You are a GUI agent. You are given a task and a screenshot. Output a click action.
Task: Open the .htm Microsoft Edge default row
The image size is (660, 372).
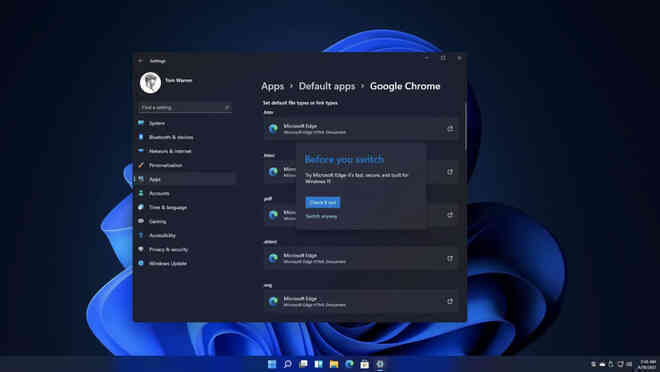pos(361,129)
